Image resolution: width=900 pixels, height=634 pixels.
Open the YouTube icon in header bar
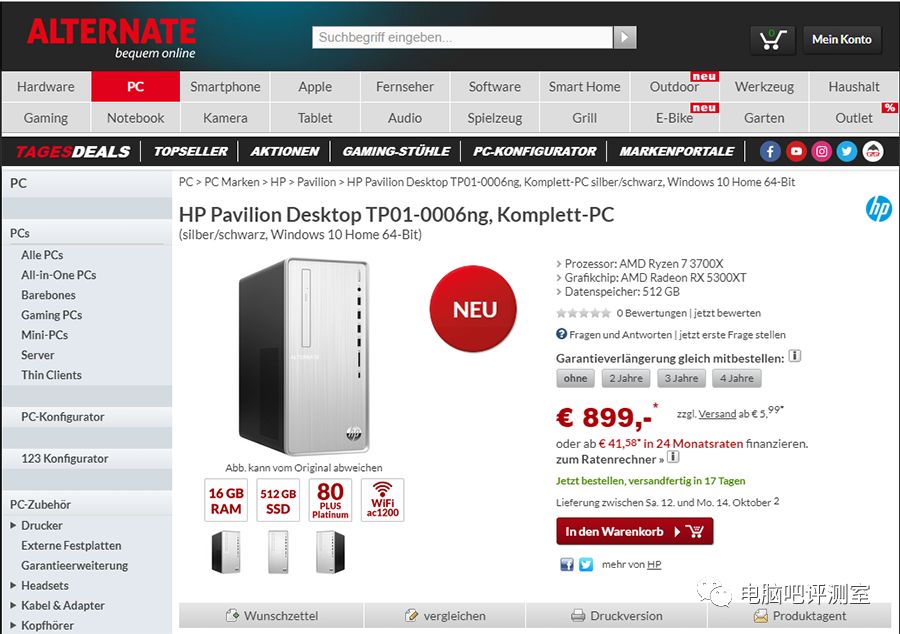click(796, 151)
